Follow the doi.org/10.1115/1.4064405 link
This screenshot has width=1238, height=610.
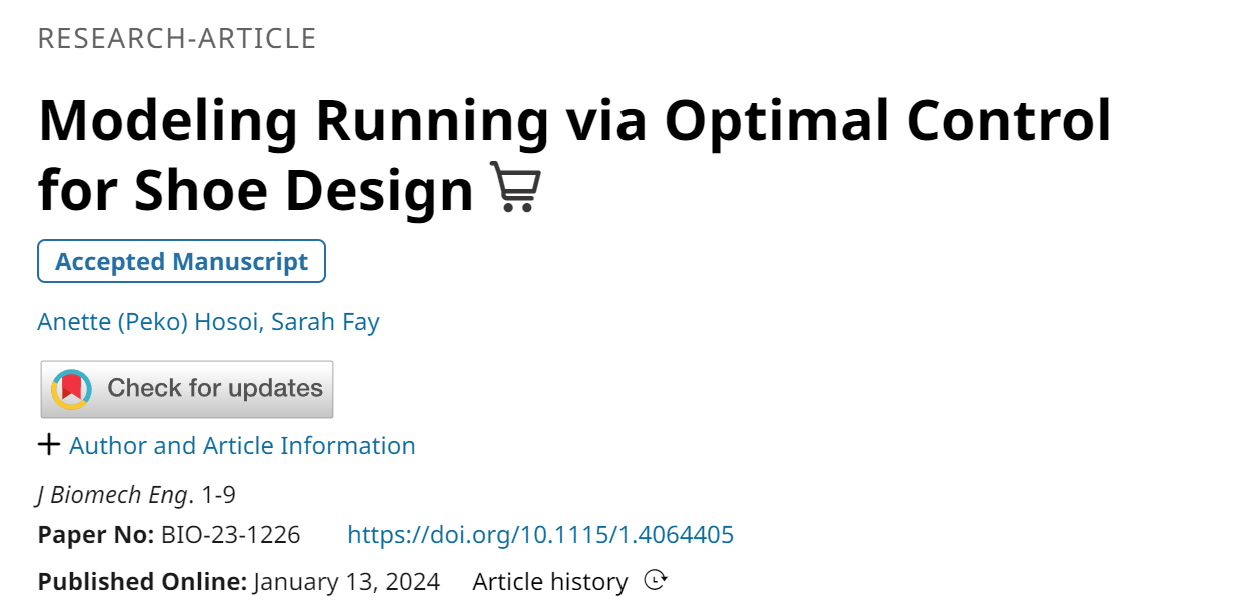point(540,535)
